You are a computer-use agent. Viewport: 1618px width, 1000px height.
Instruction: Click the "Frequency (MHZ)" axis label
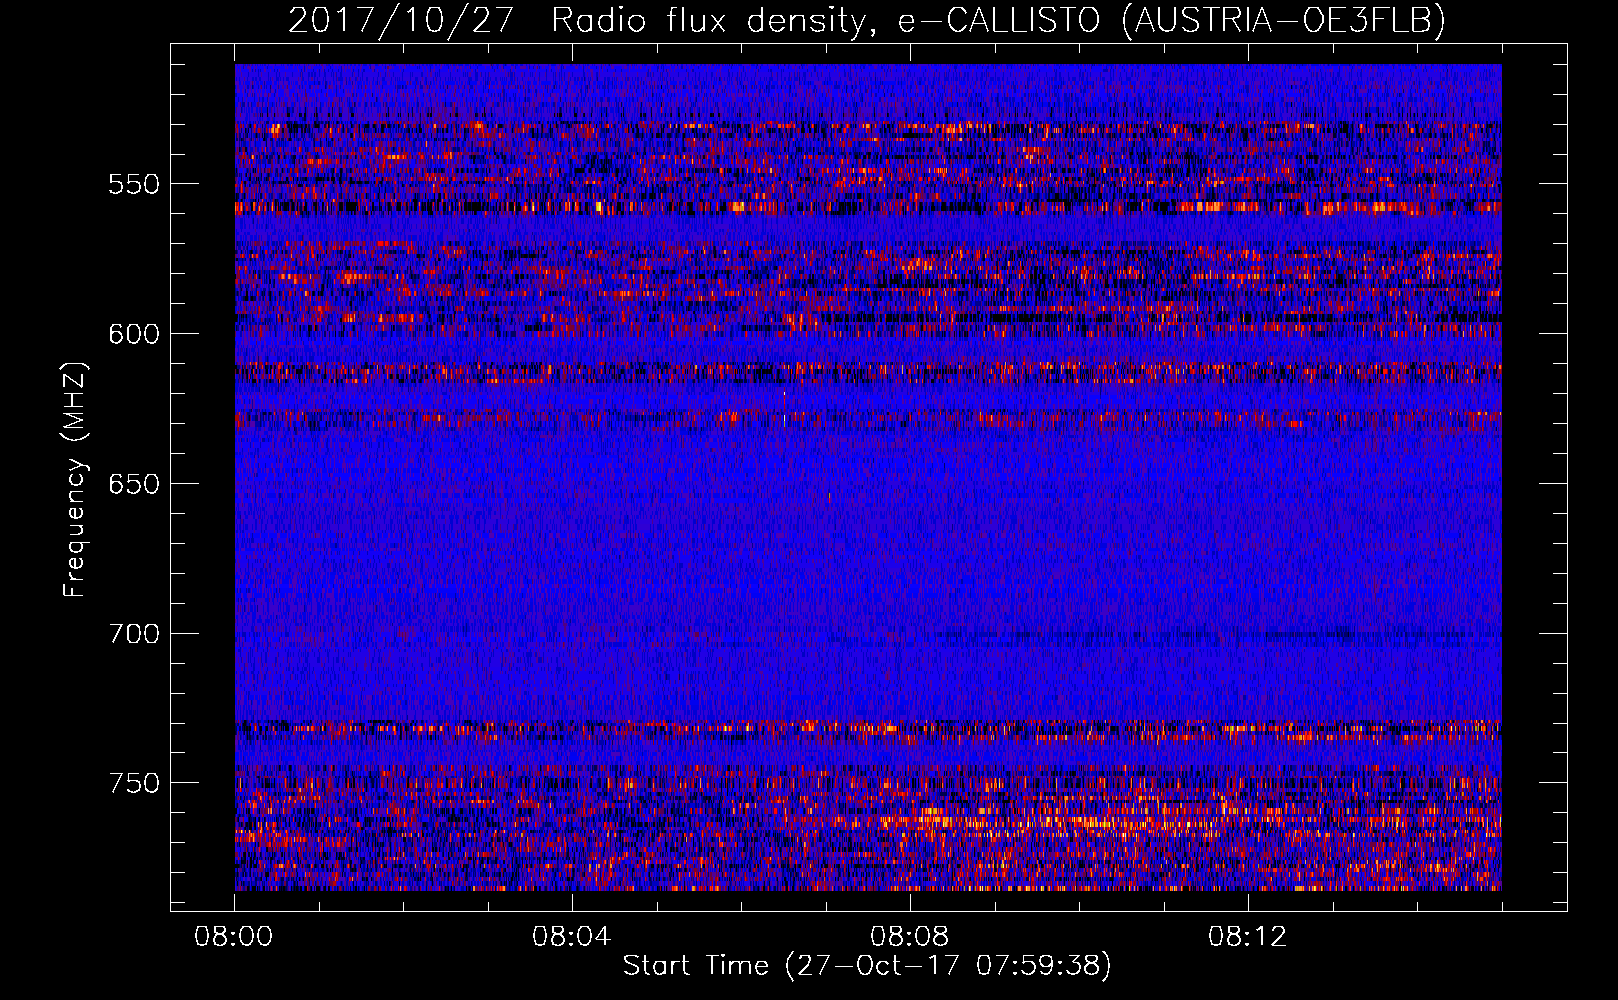point(75,480)
